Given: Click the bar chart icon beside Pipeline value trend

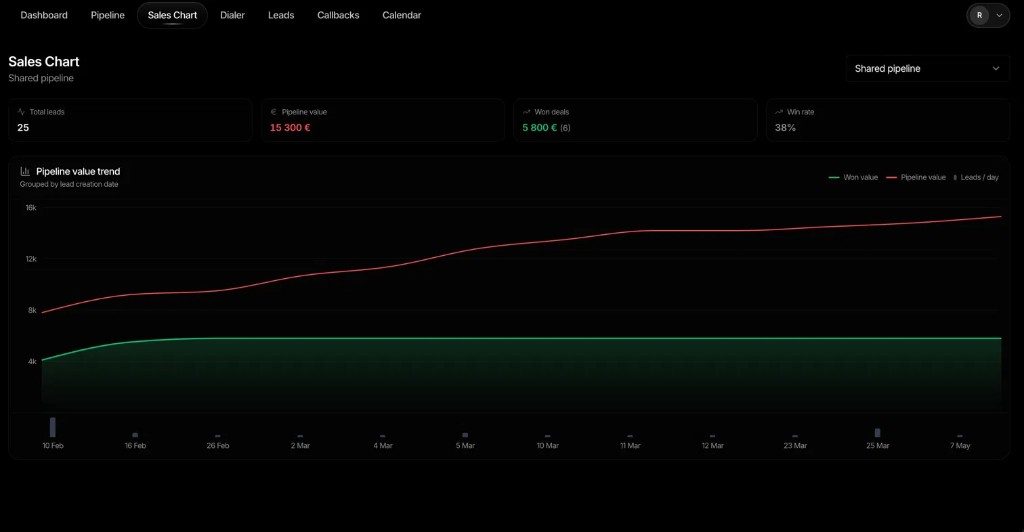Looking at the screenshot, I should pos(25,172).
